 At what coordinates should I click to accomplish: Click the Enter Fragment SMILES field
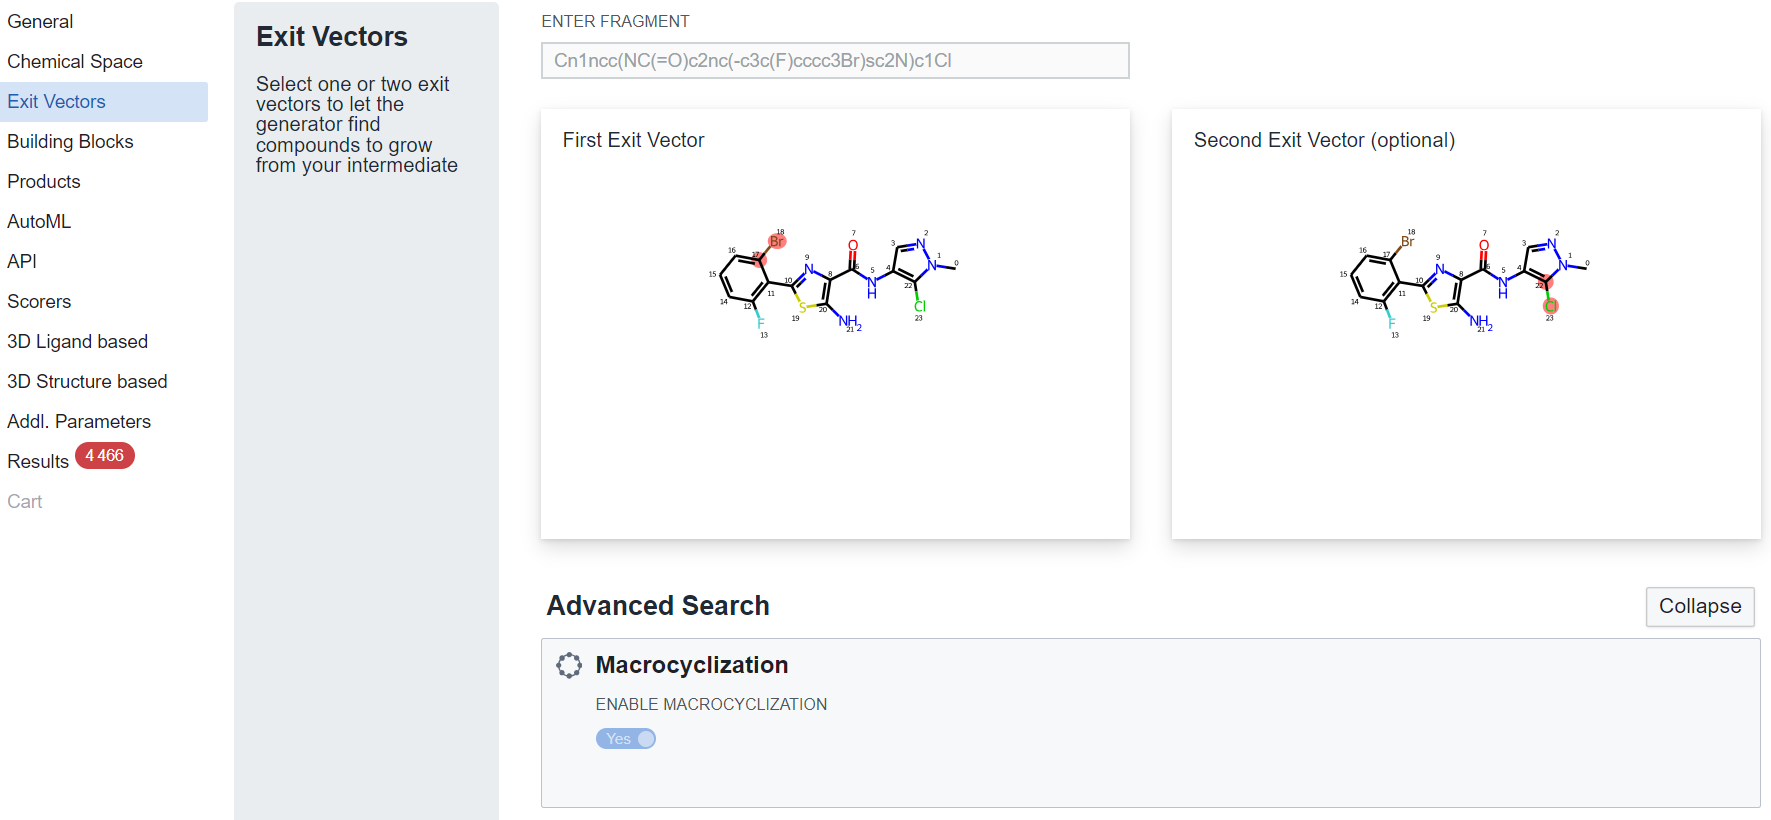coord(834,60)
